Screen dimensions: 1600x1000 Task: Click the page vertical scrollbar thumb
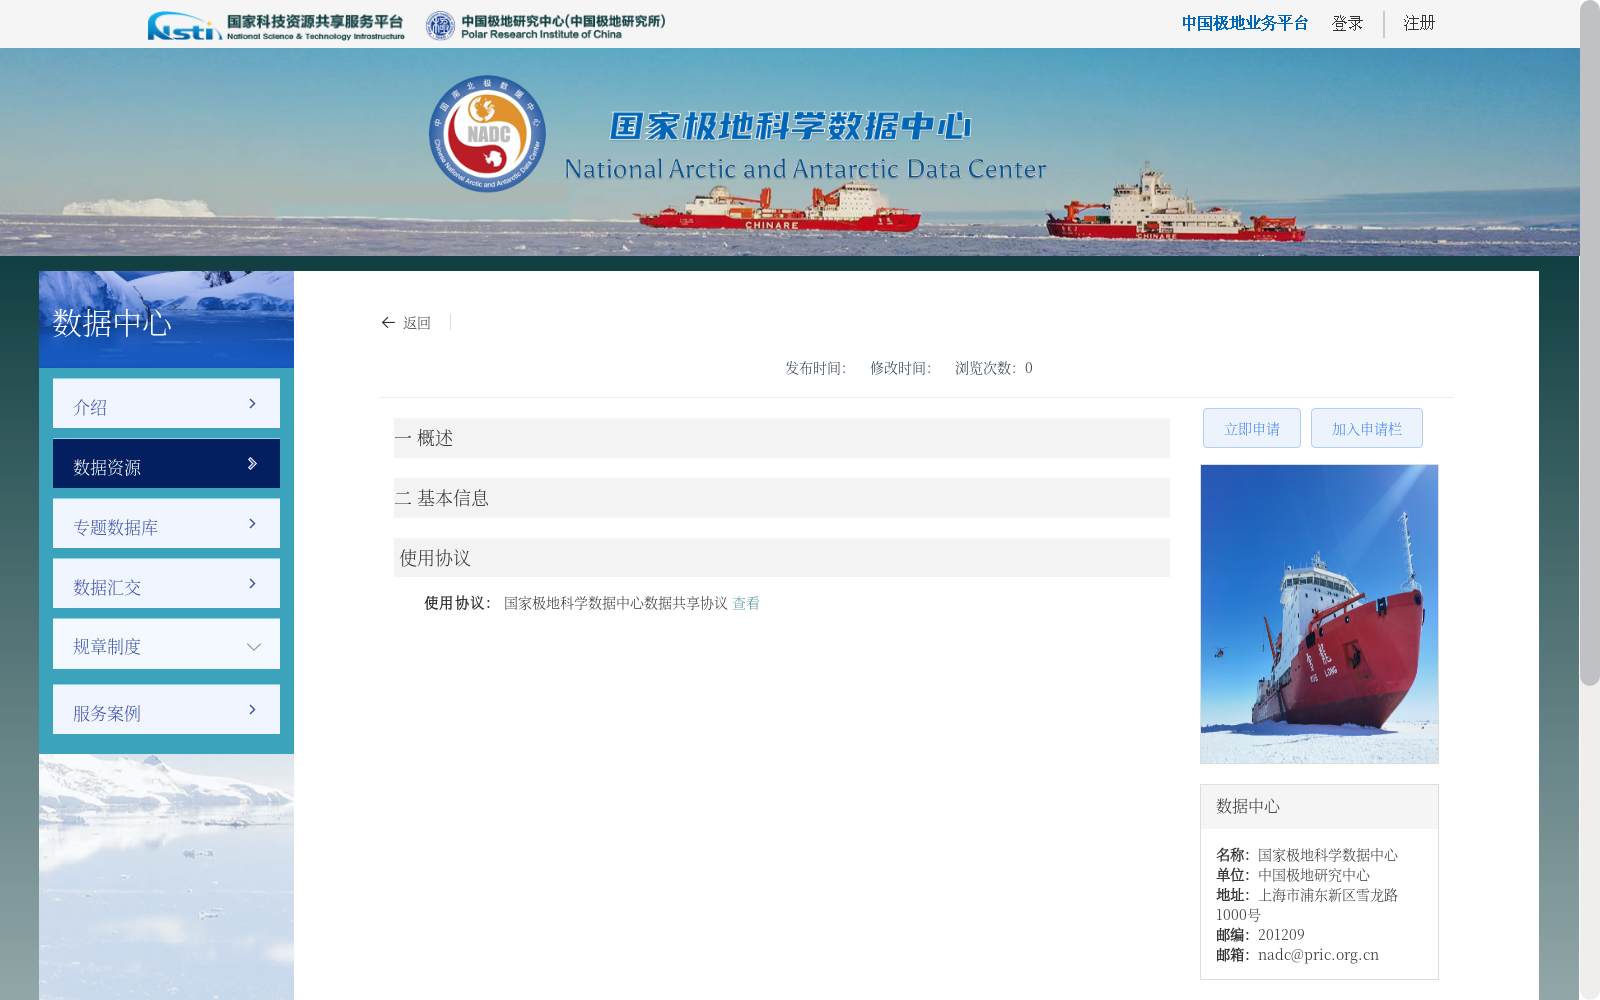click(x=1590, y=343)
